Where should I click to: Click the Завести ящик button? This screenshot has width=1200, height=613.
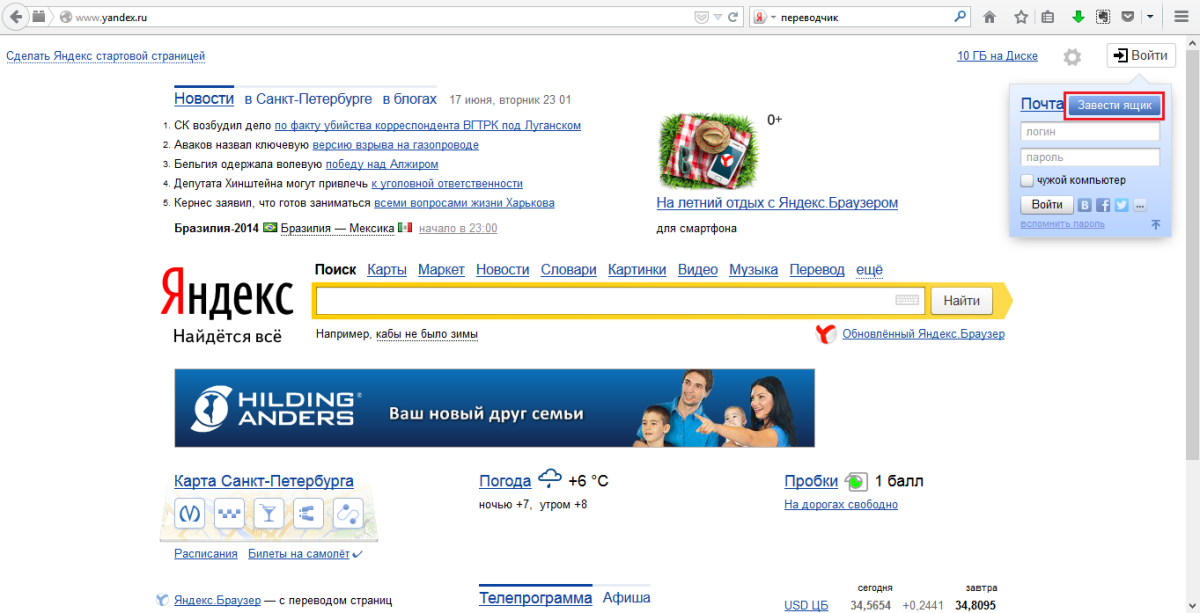[x=1115, y=105]
